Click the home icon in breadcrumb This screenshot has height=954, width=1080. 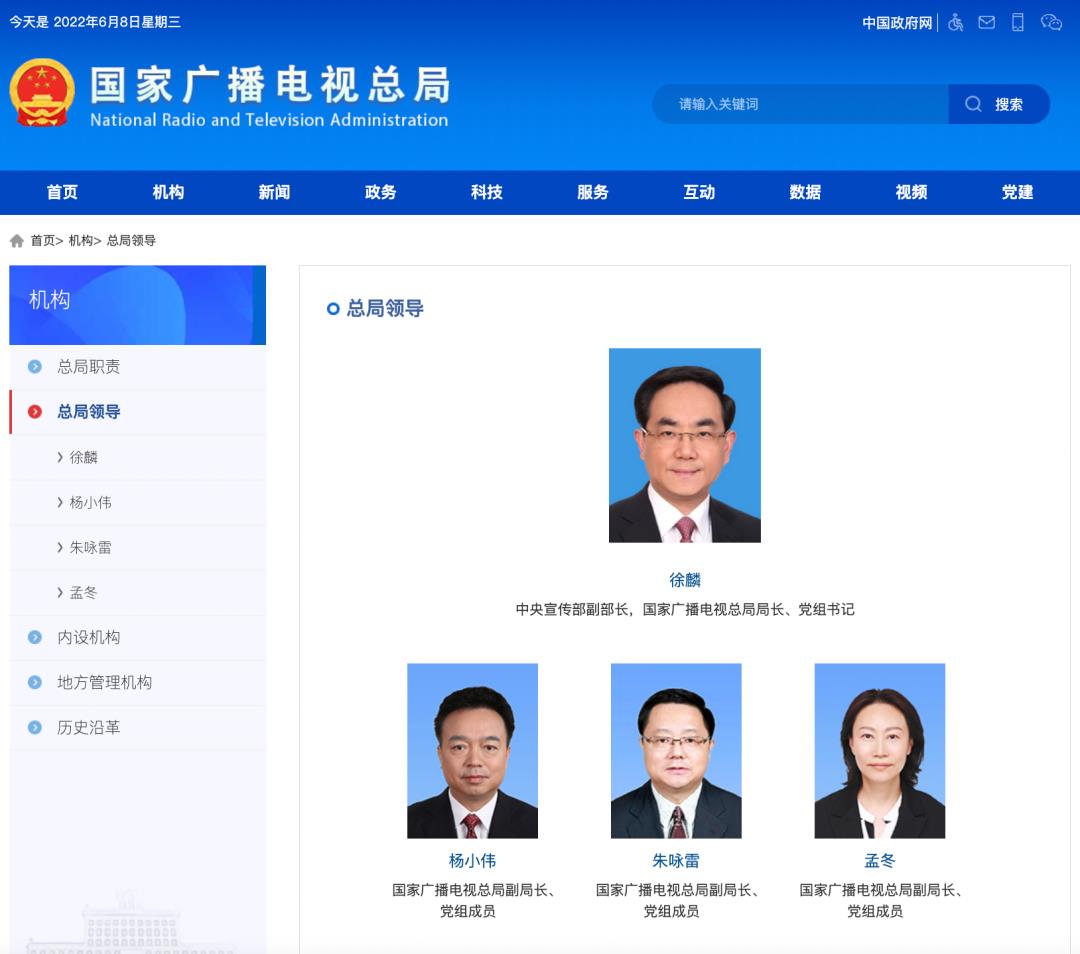(x=17, y=241)
